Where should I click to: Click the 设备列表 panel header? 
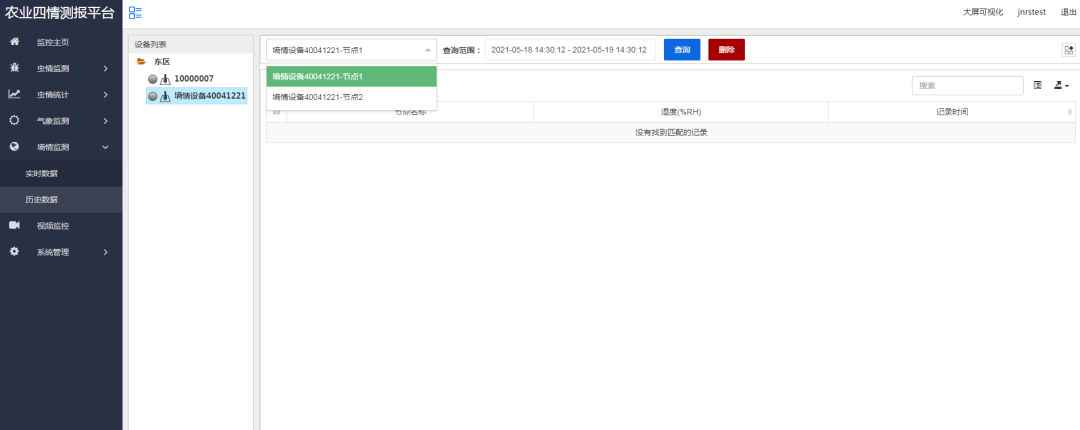click(x=191, y=43)
